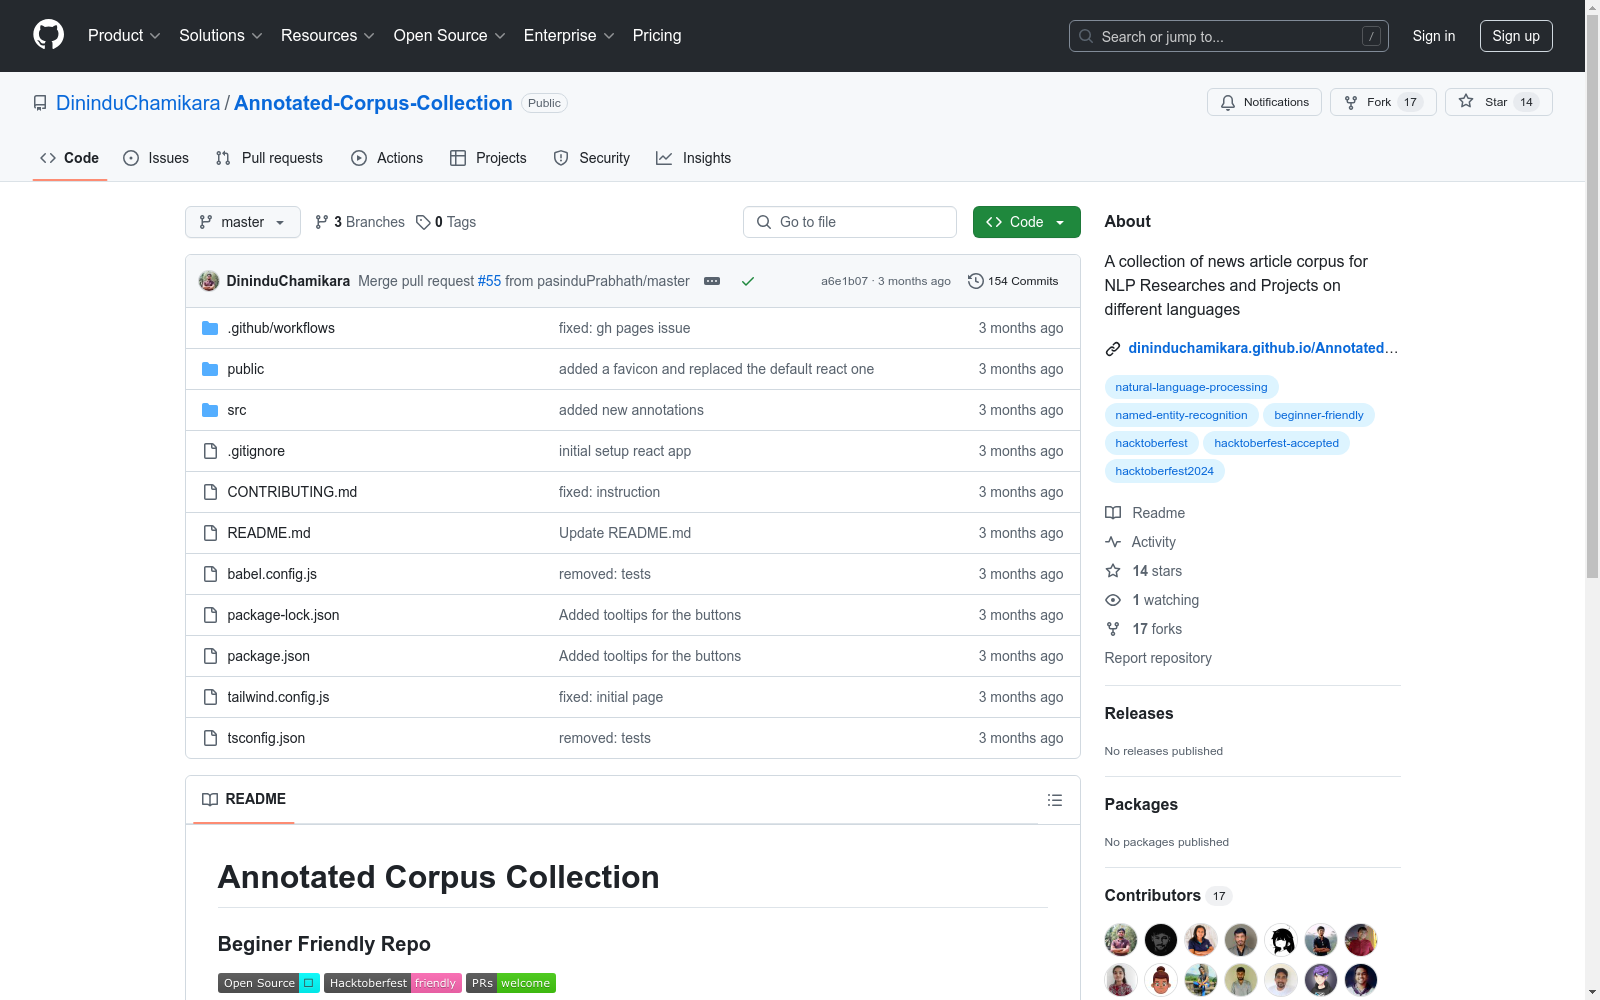Open the green Code dropdown button
Screen dimensions: 1600x1000
point(1026,222)
